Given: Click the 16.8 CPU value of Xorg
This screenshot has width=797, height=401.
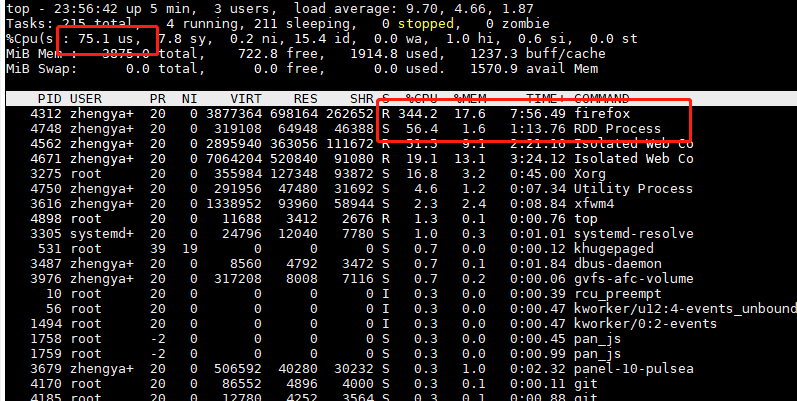Looking at the screenshot, I should pos(422,174).
